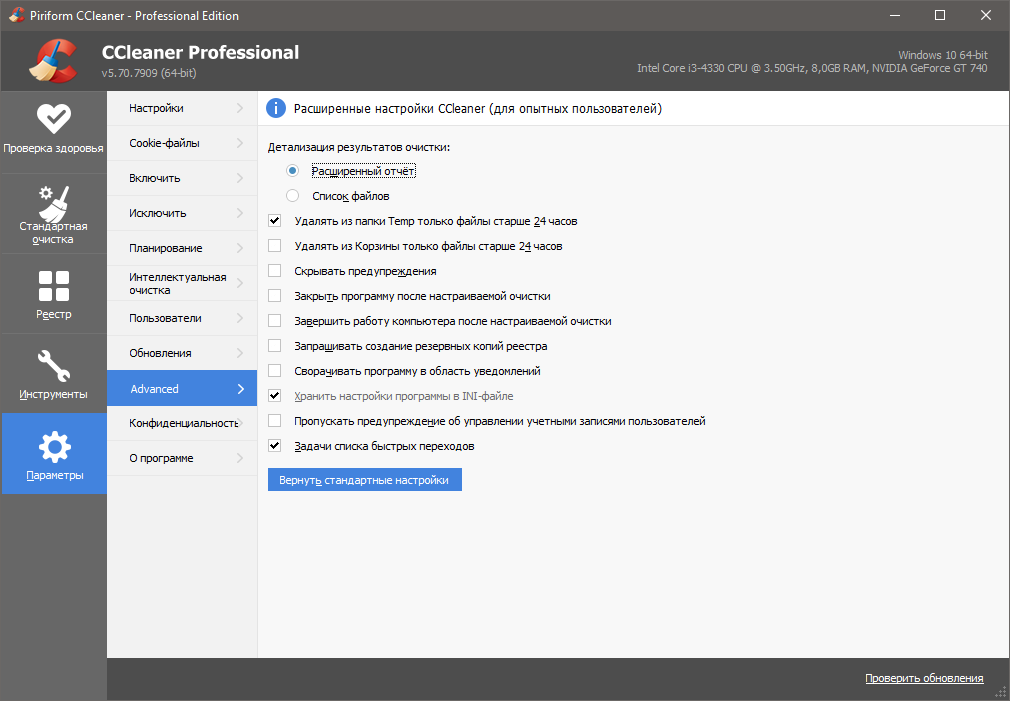Expand the Обновления chevron arrow
Viewport: 1010px width, 701px height.
[x=240, y=353]
